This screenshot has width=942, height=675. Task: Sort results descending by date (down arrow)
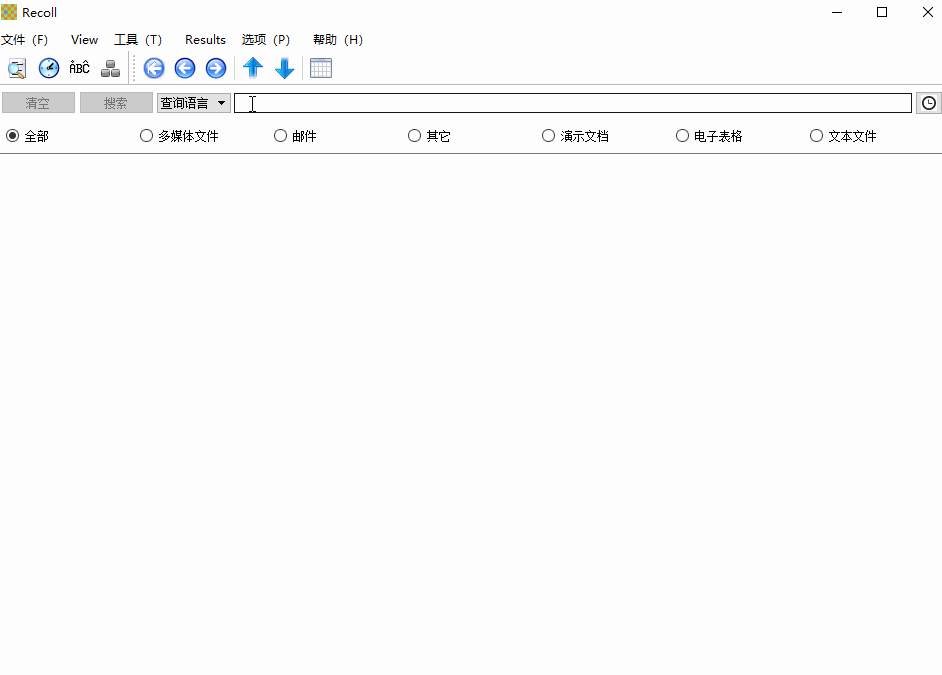pos(284,68)
